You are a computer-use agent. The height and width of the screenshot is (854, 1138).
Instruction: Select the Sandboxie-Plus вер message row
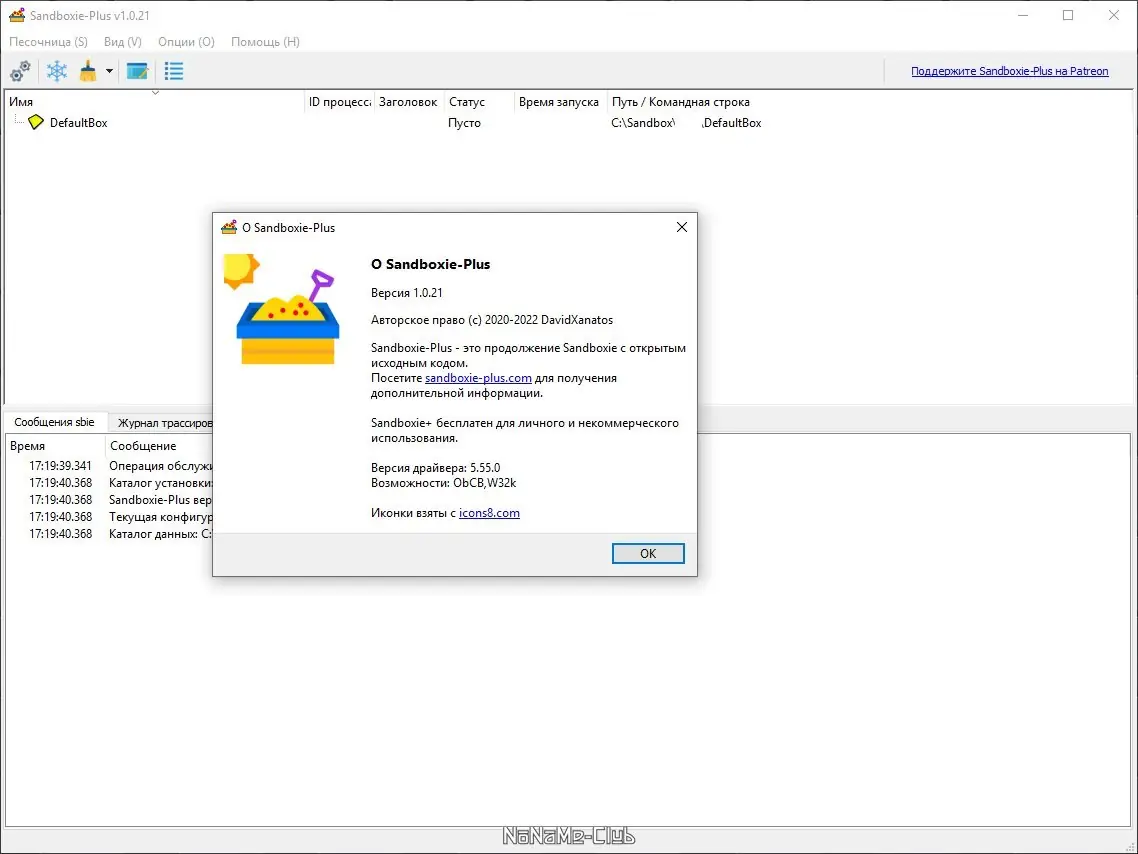pyautogui.click(x=110, y=500)
